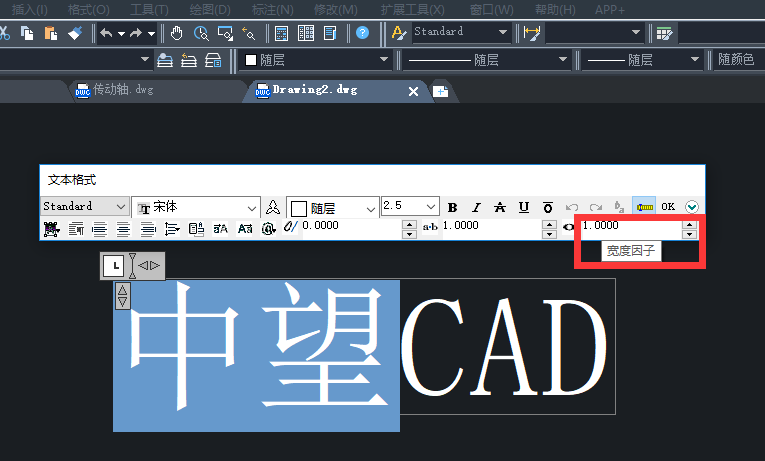This screenshot has height=461, width=765.
Task: Open the 宋体 font dropdown
Action: (197, 207)
